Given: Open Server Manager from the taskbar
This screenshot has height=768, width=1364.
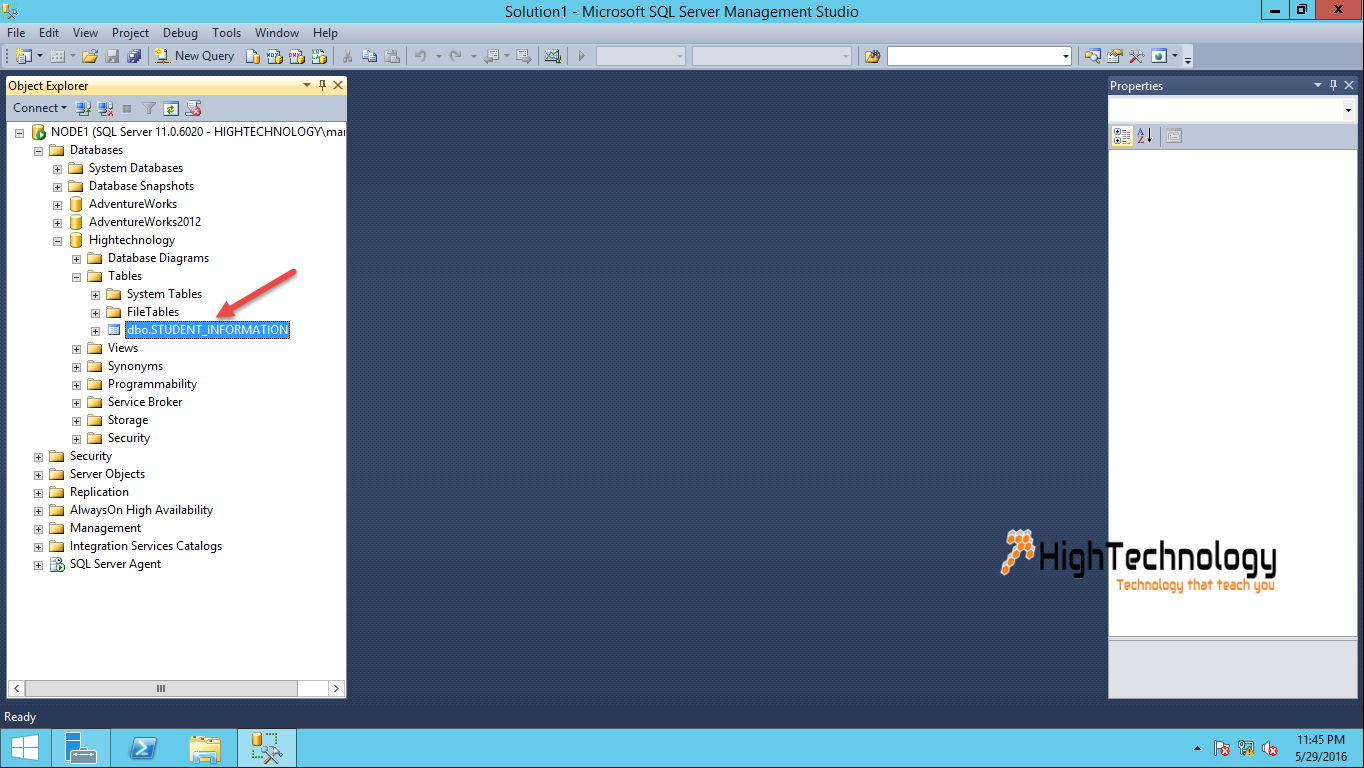Looking at the screenshot, I should coord(80,747).
